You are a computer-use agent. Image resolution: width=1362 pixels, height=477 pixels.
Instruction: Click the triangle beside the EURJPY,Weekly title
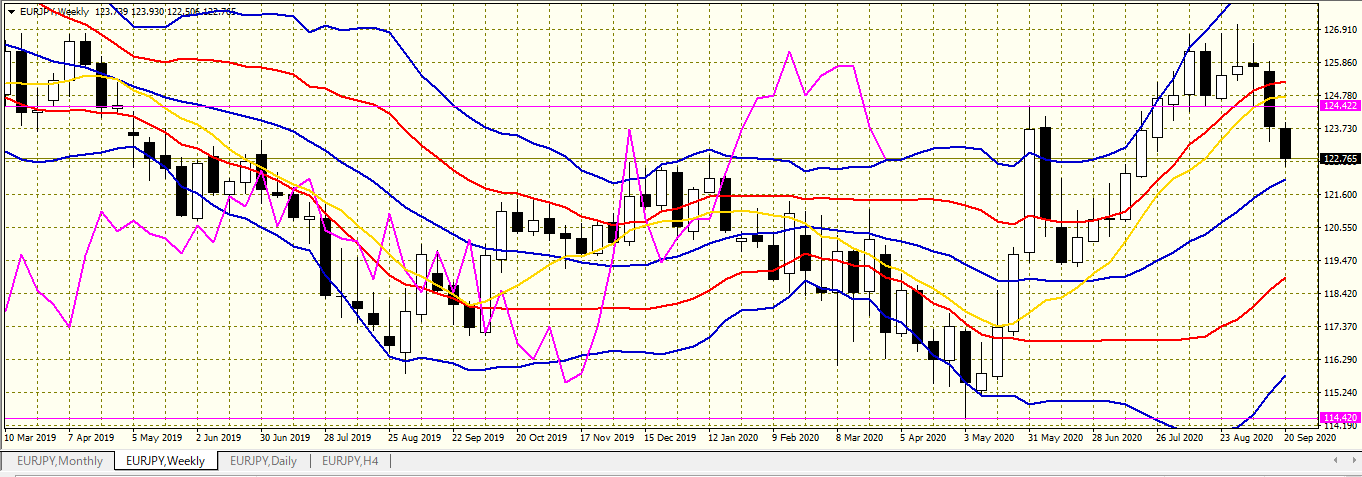click(11, 12)
